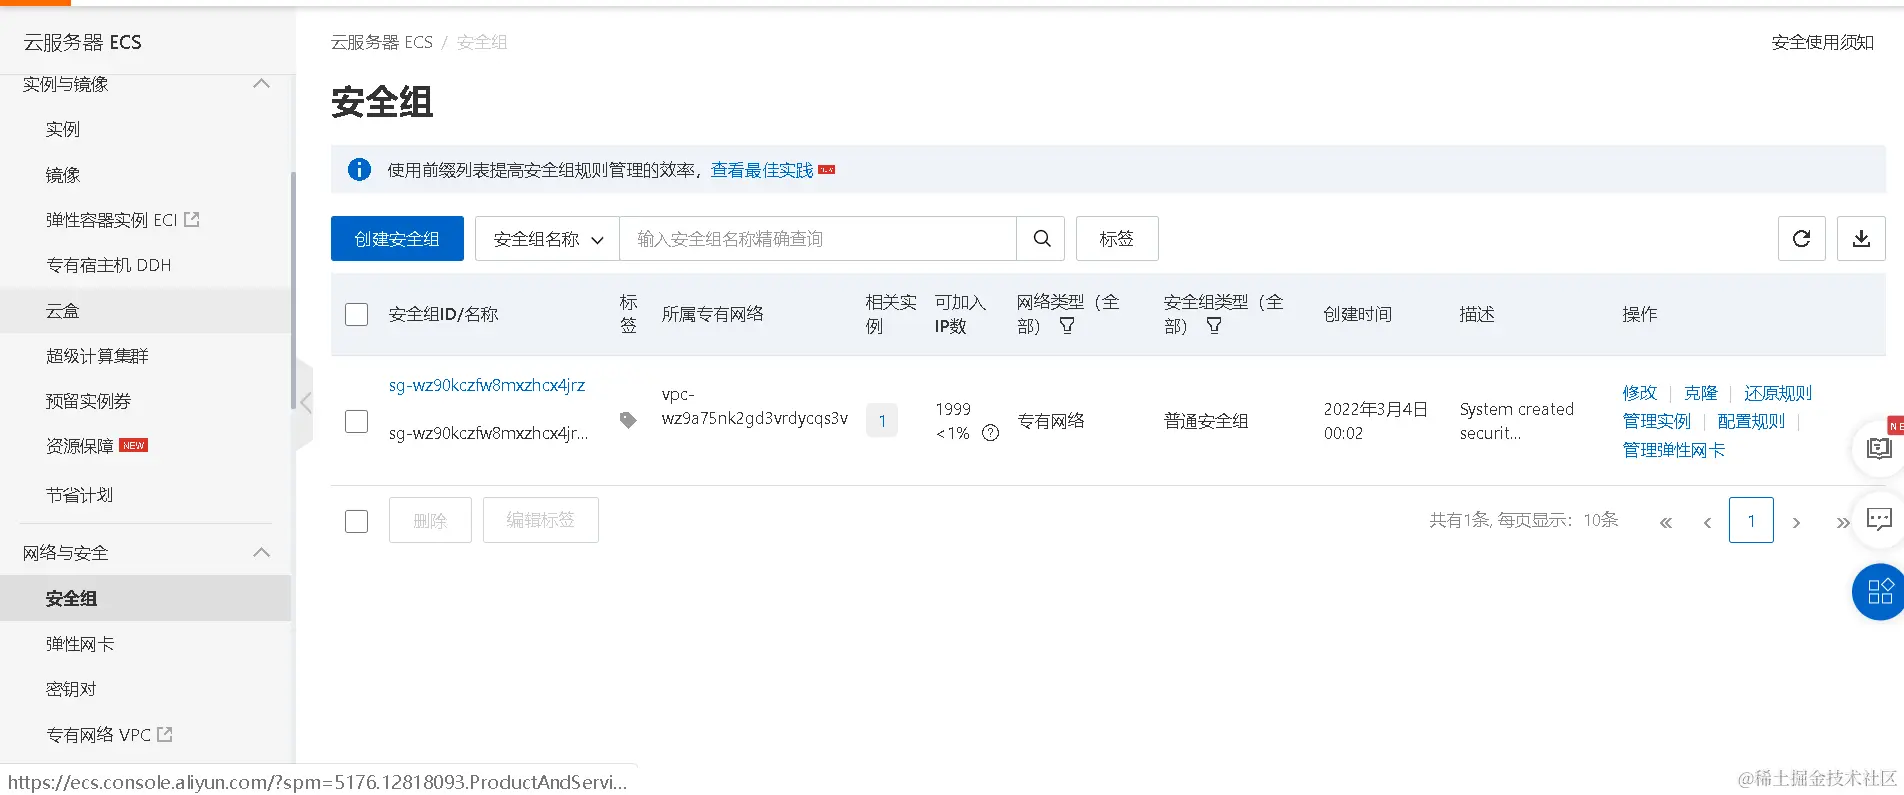Click the related instances count badge 1
1904x795 pixels.
tap(882, 421)
